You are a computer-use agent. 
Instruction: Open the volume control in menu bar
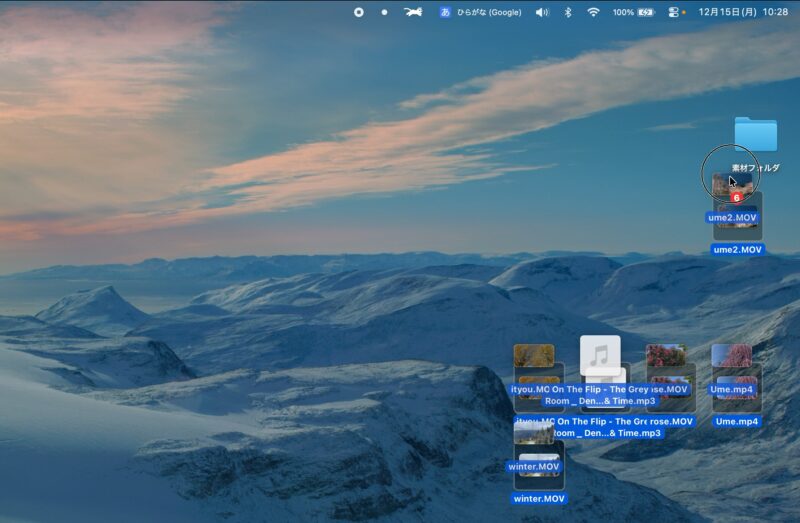(542, 12)
